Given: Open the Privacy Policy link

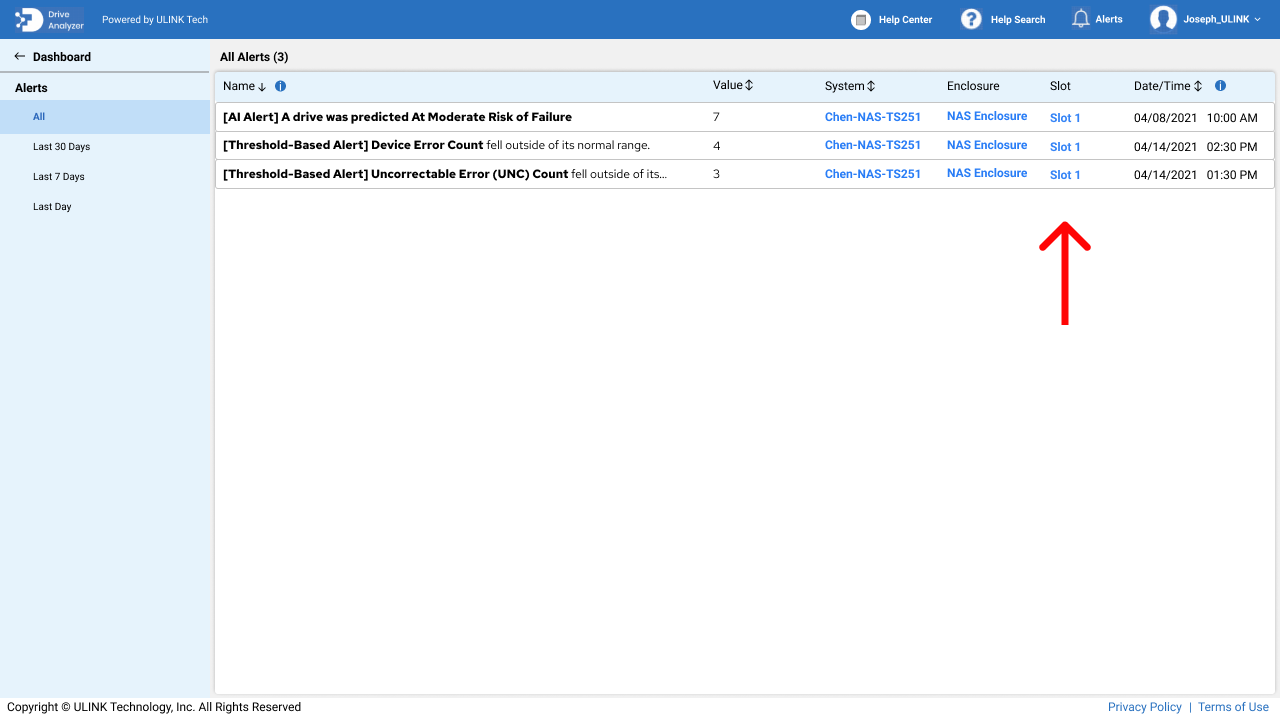Looking at the screenshot, I should tap(1144, 707).
